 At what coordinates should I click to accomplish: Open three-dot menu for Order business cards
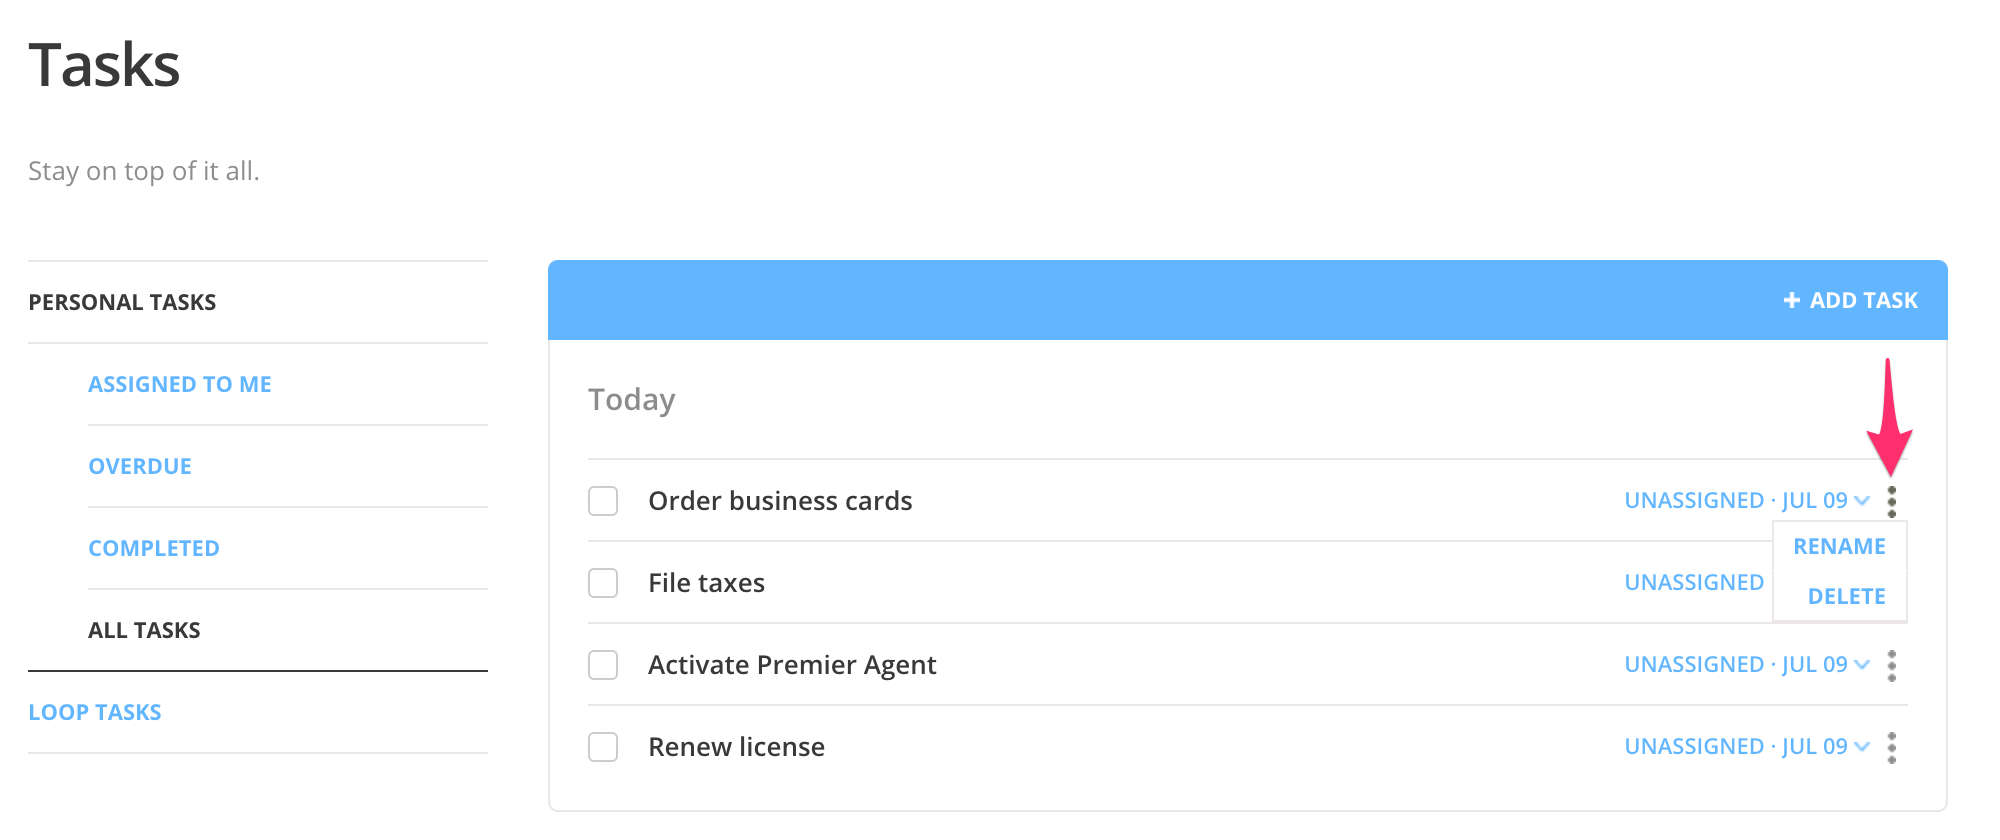1891,501
